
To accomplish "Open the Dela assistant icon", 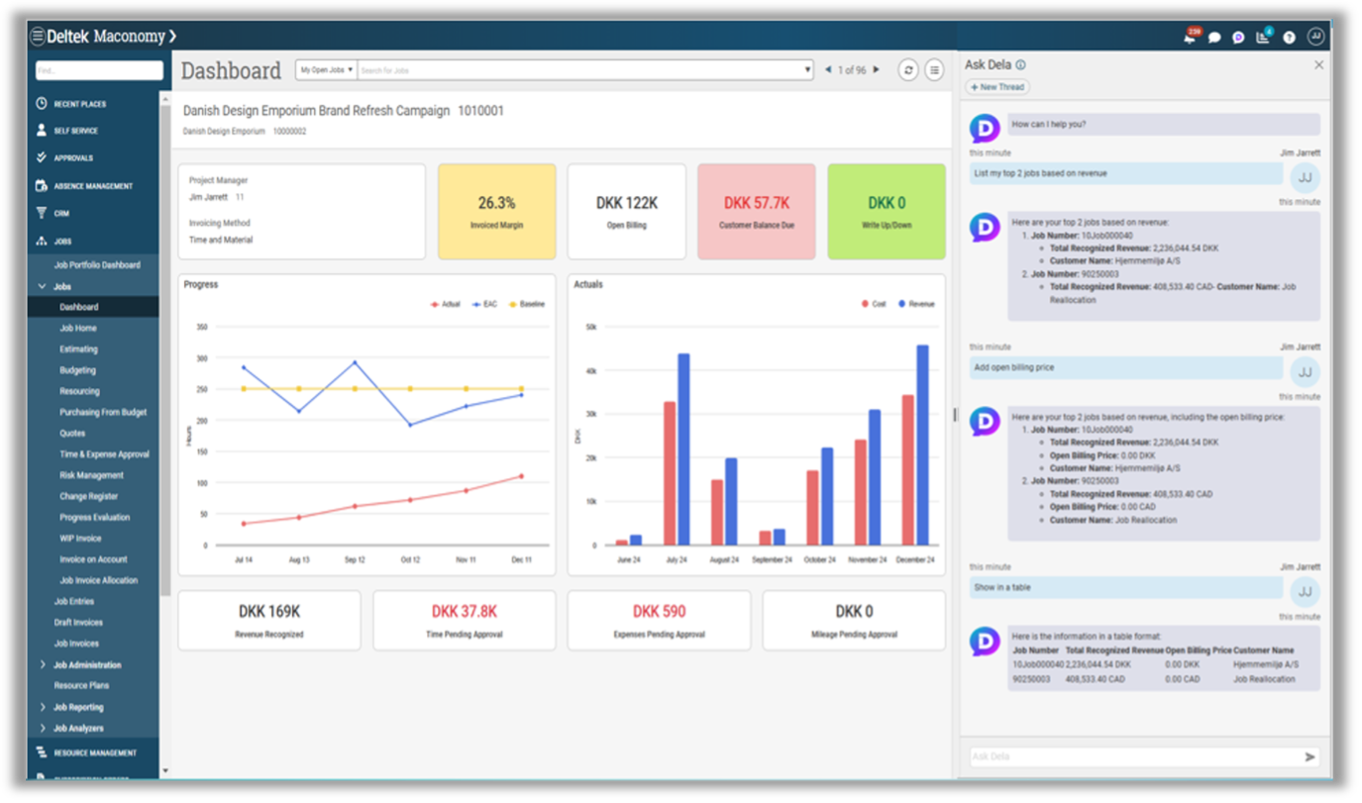I will pyautogui.click(x=1238, y=36).
